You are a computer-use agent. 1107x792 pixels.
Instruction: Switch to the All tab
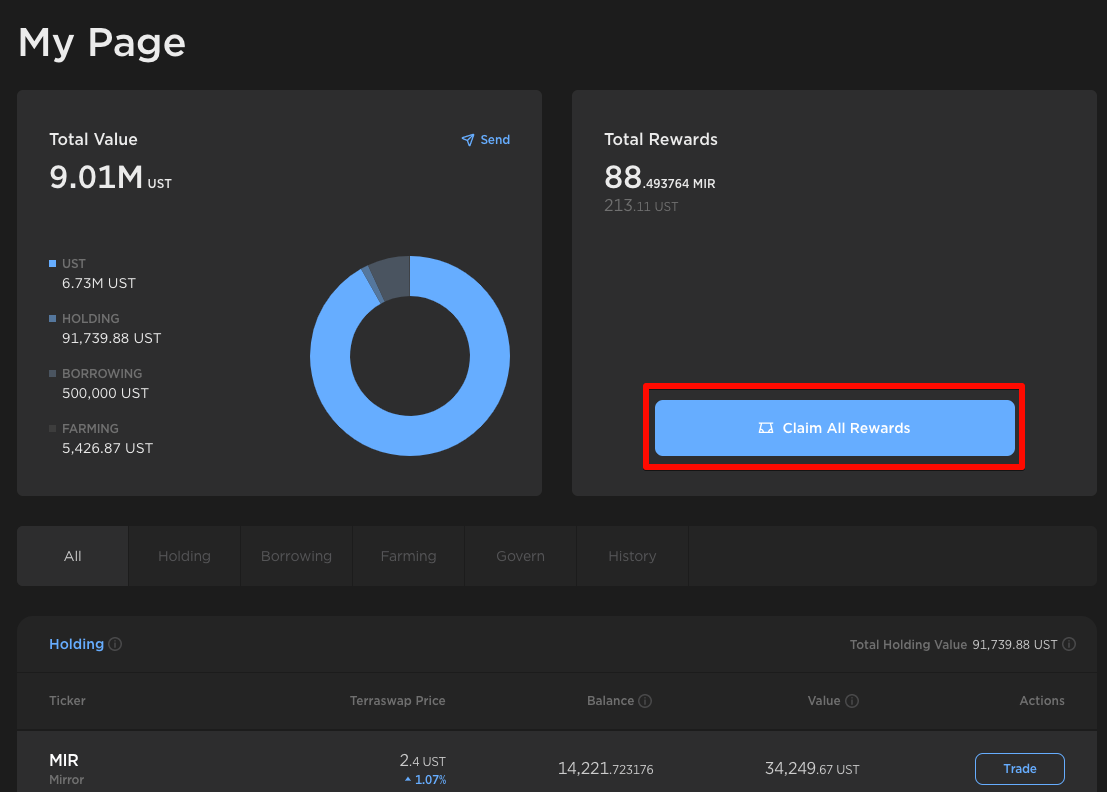(x=73, y=556)
